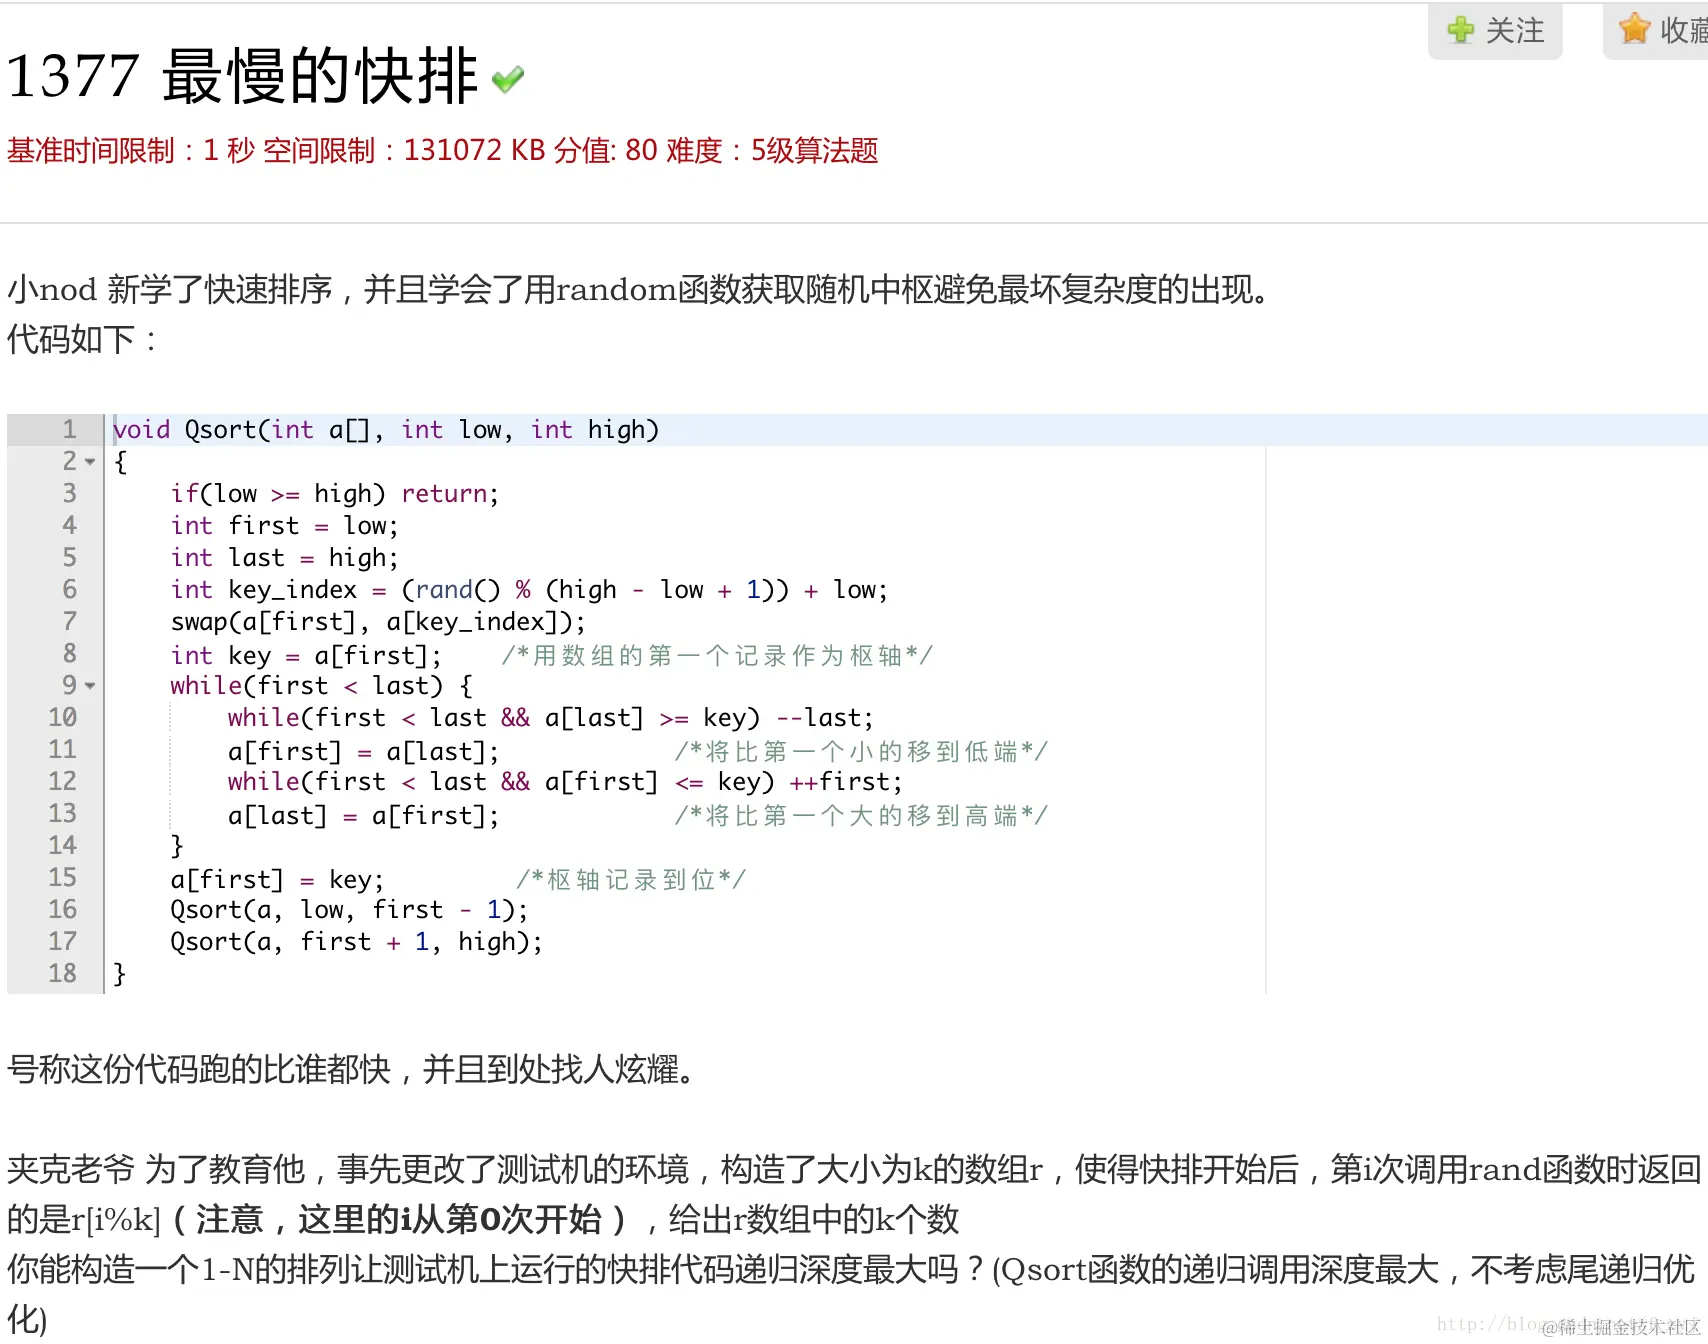1708x1344 pixels.
Task: Click code line 'int last = high;'
Action: pyautogui.click(x=284, y=558)
